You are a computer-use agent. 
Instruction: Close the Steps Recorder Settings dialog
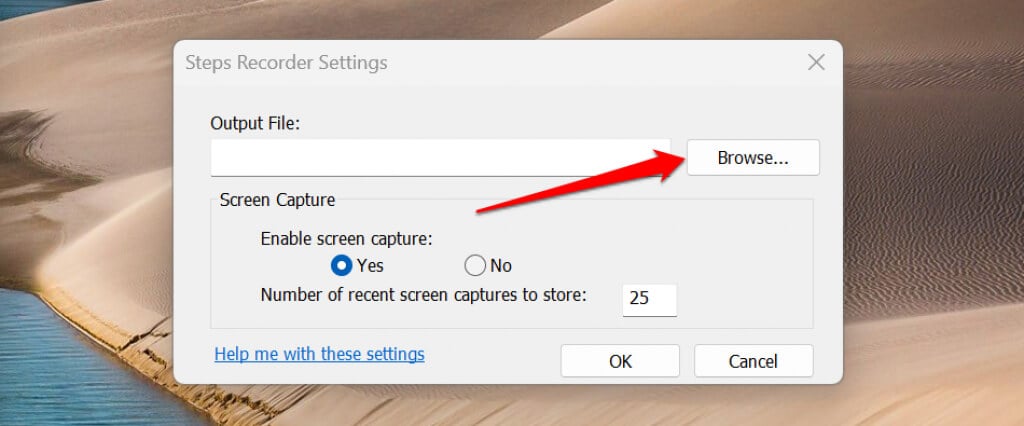[x=816, y=62]
